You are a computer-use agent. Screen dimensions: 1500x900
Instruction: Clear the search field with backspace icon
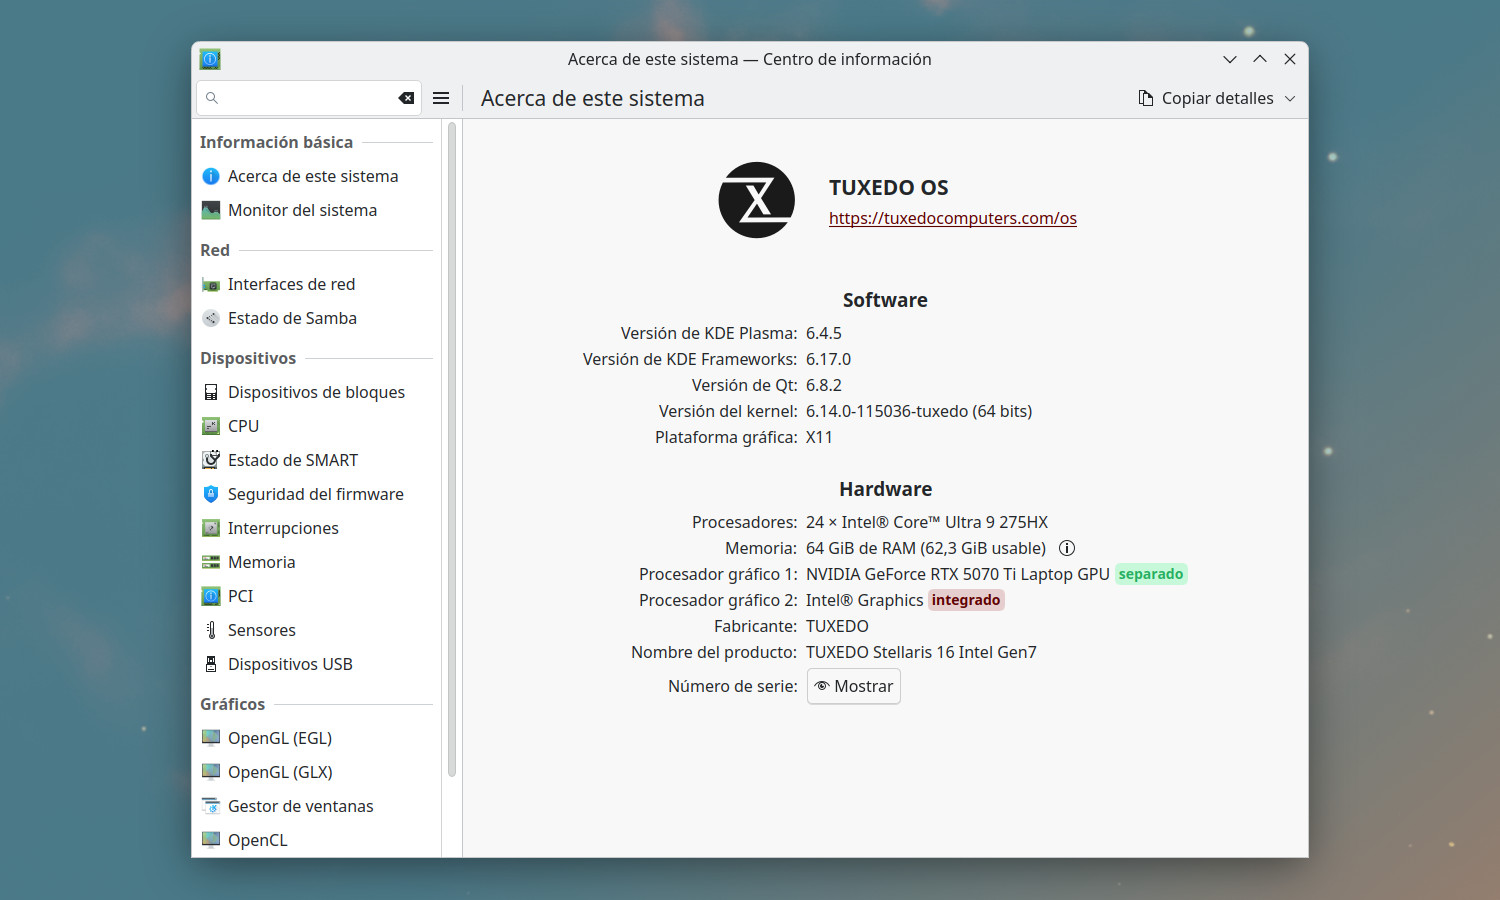coord(406,98)
